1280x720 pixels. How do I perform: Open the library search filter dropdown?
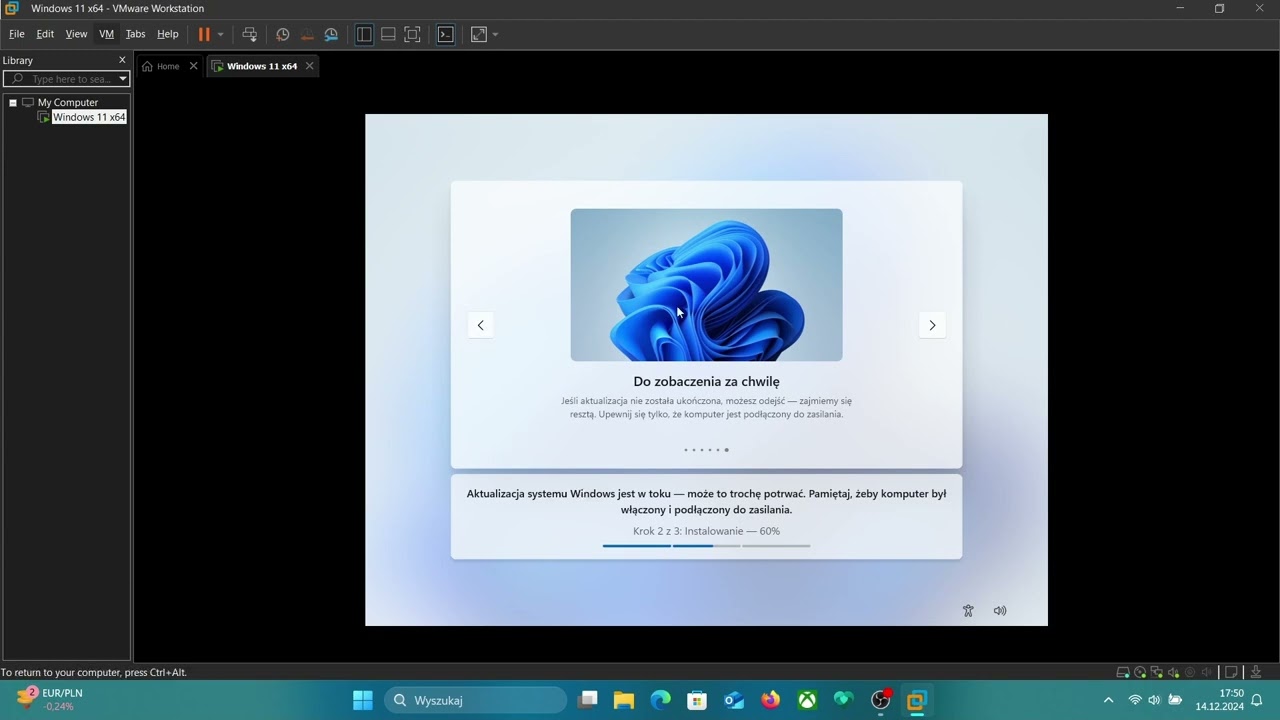point(123,79)
